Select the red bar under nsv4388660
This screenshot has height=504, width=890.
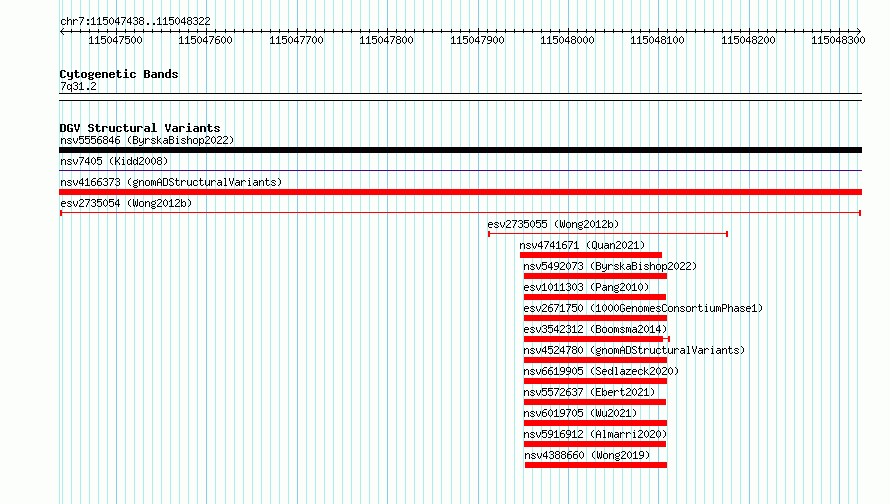pyautogui.click(x=596, y=465)
